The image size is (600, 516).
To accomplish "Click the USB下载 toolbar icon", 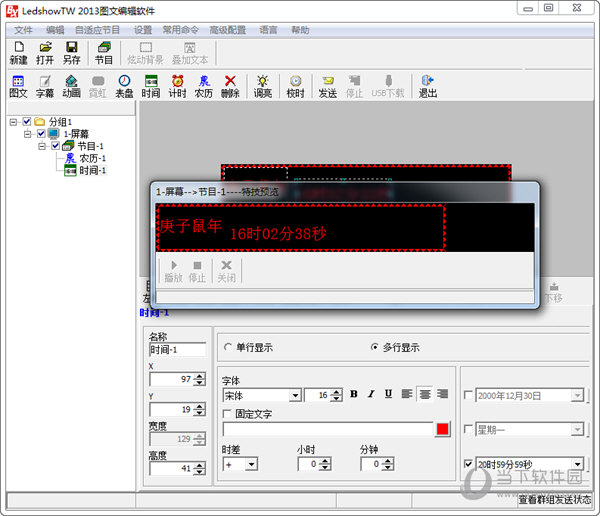I will [388, 87].
